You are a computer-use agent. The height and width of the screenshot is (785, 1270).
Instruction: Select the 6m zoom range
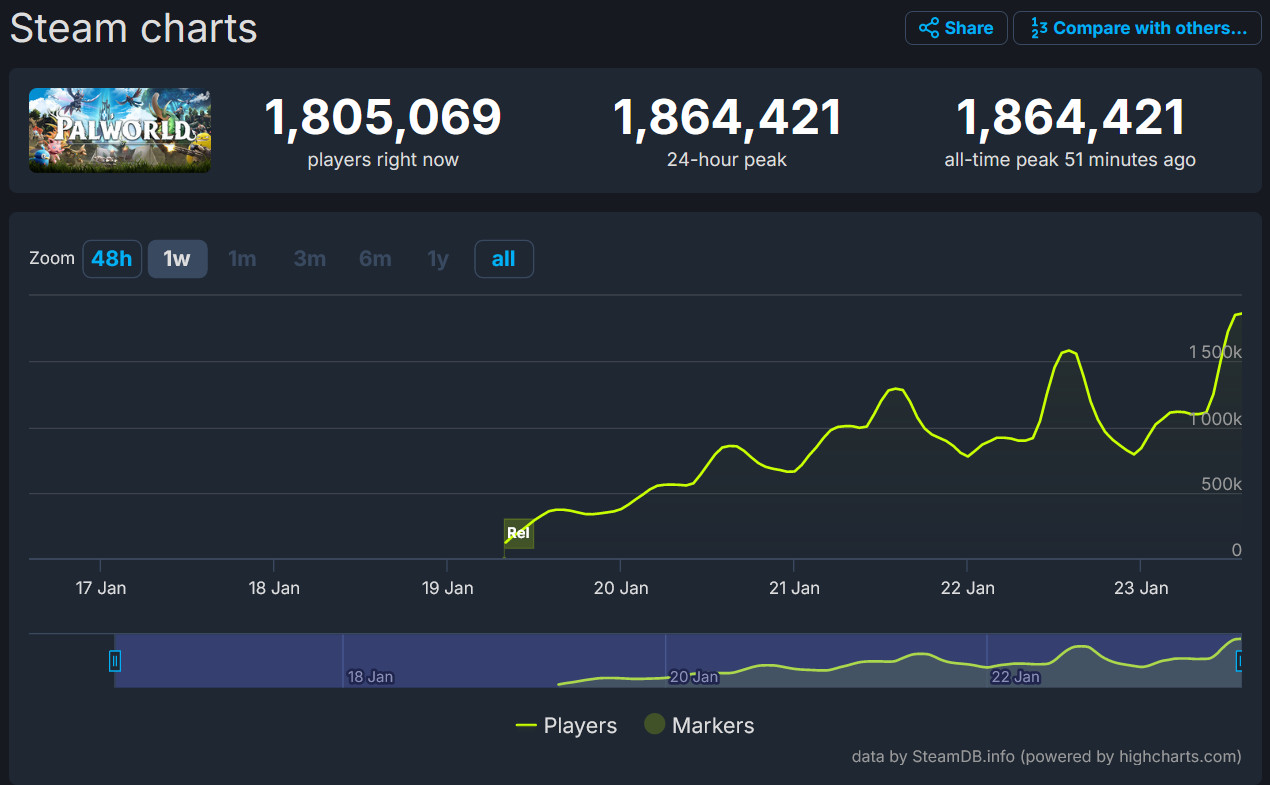point(375,259)
